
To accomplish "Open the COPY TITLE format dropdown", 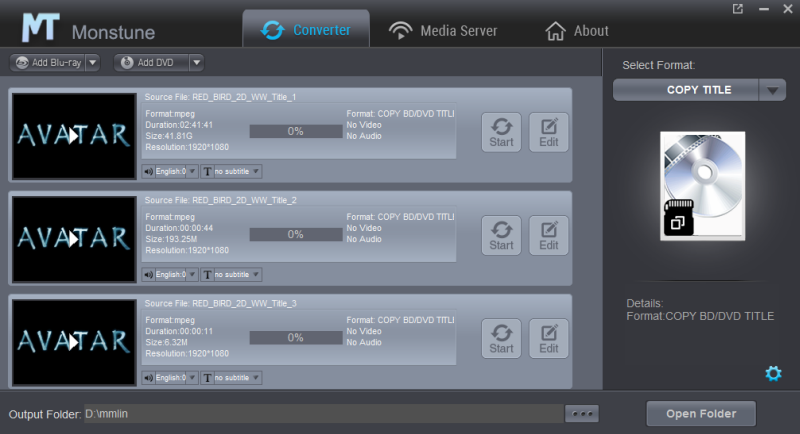I will [772, 90].
